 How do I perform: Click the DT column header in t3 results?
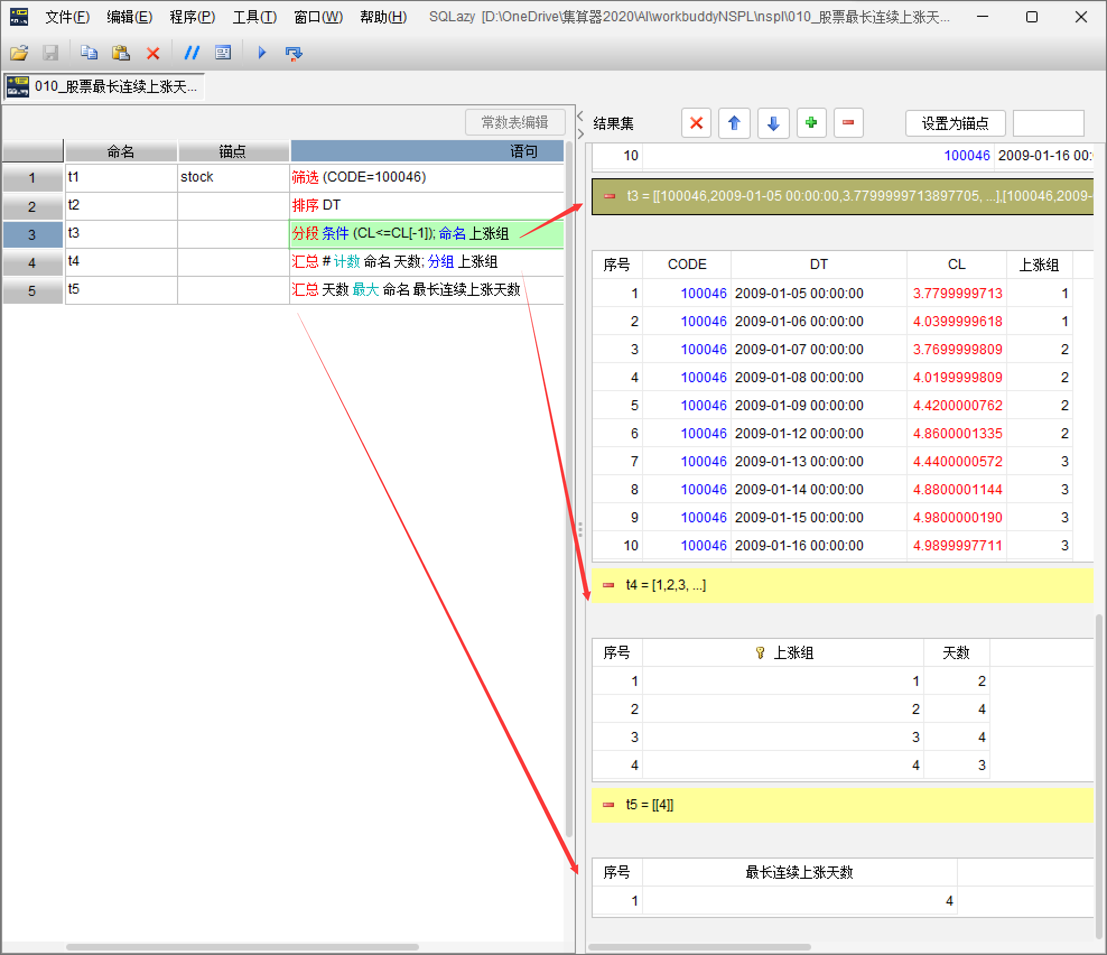pos(819,265)
